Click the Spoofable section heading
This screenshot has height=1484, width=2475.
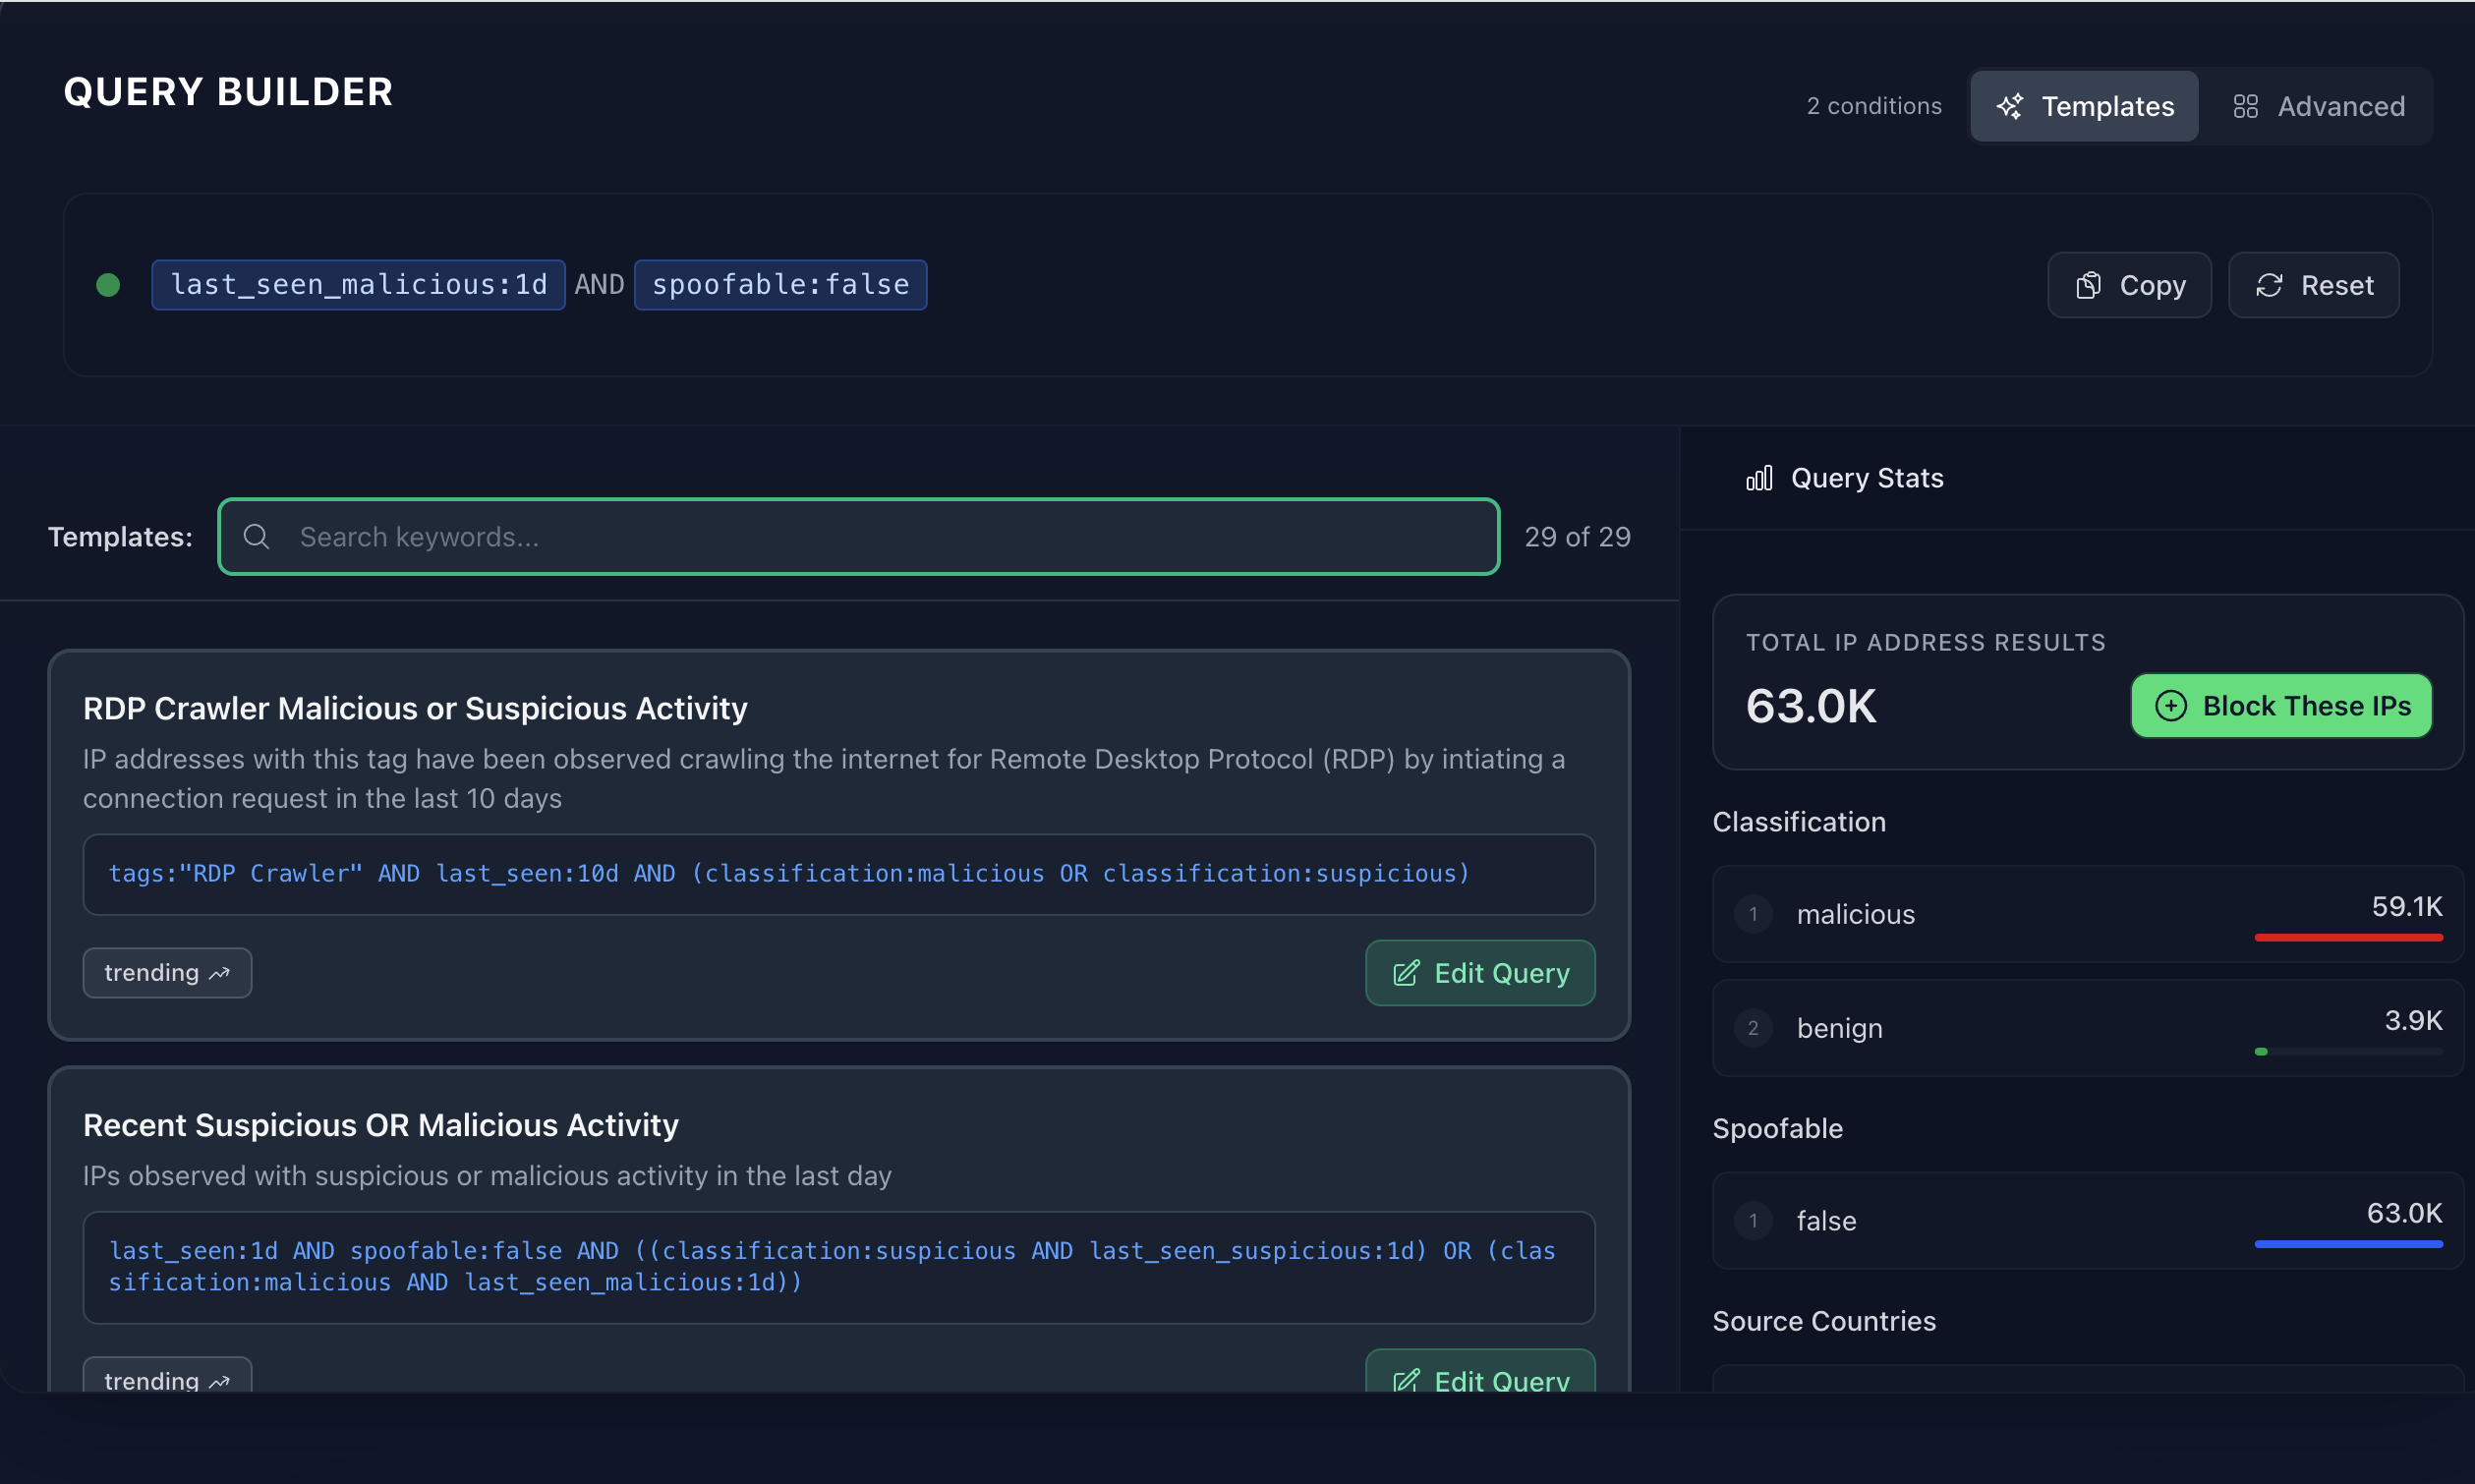pyautogui.click(x=1777, y=1129)
